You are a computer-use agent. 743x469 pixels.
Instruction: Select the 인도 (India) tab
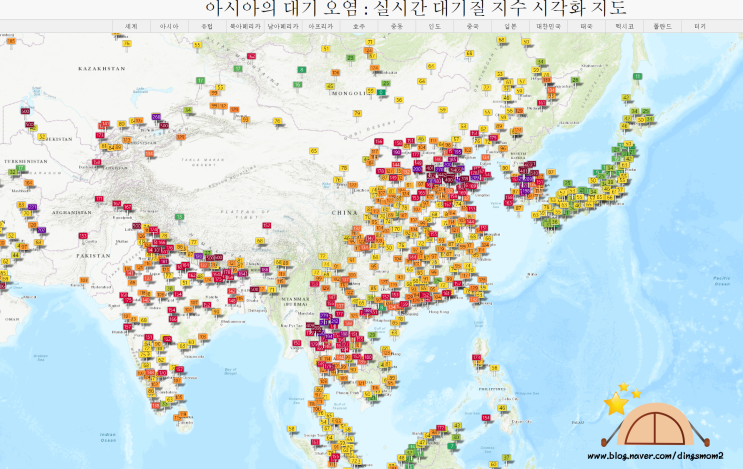coord(435,27)
